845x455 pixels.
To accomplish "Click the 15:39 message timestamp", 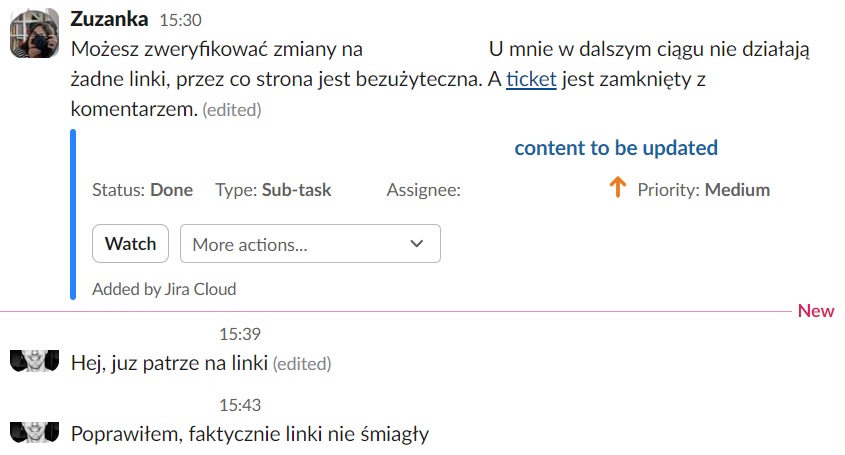I will click(x=240, y=334).
